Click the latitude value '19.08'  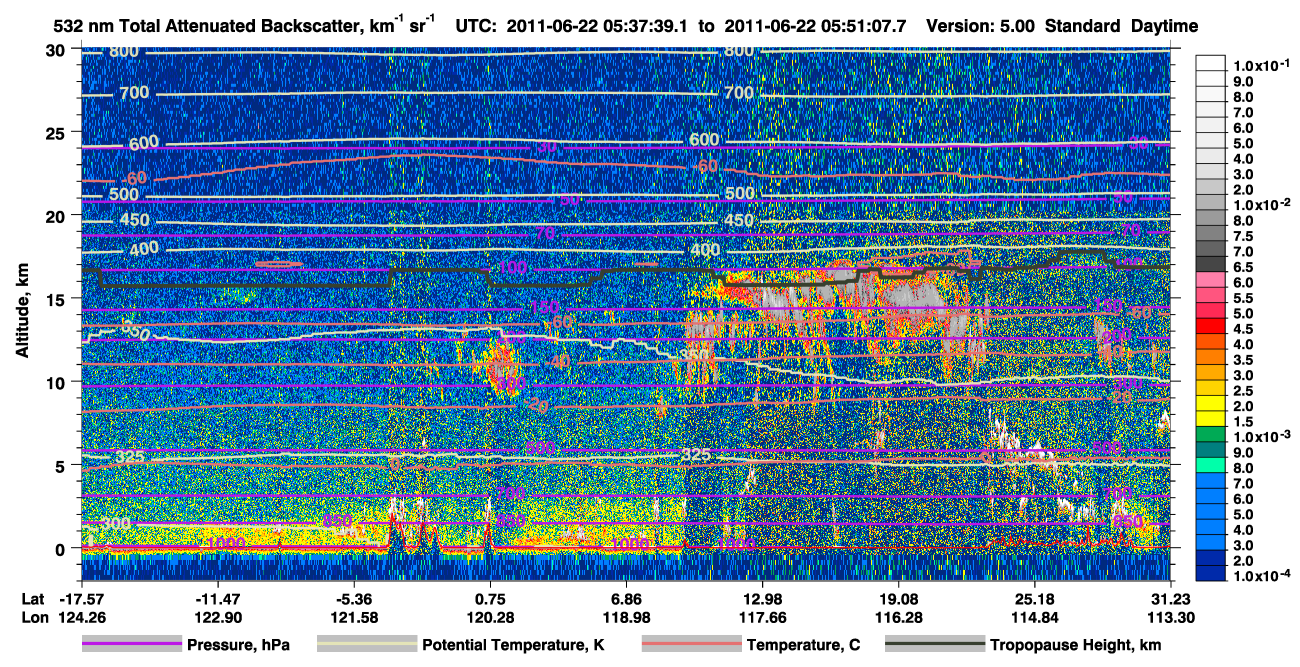click(x=899, y=598)
